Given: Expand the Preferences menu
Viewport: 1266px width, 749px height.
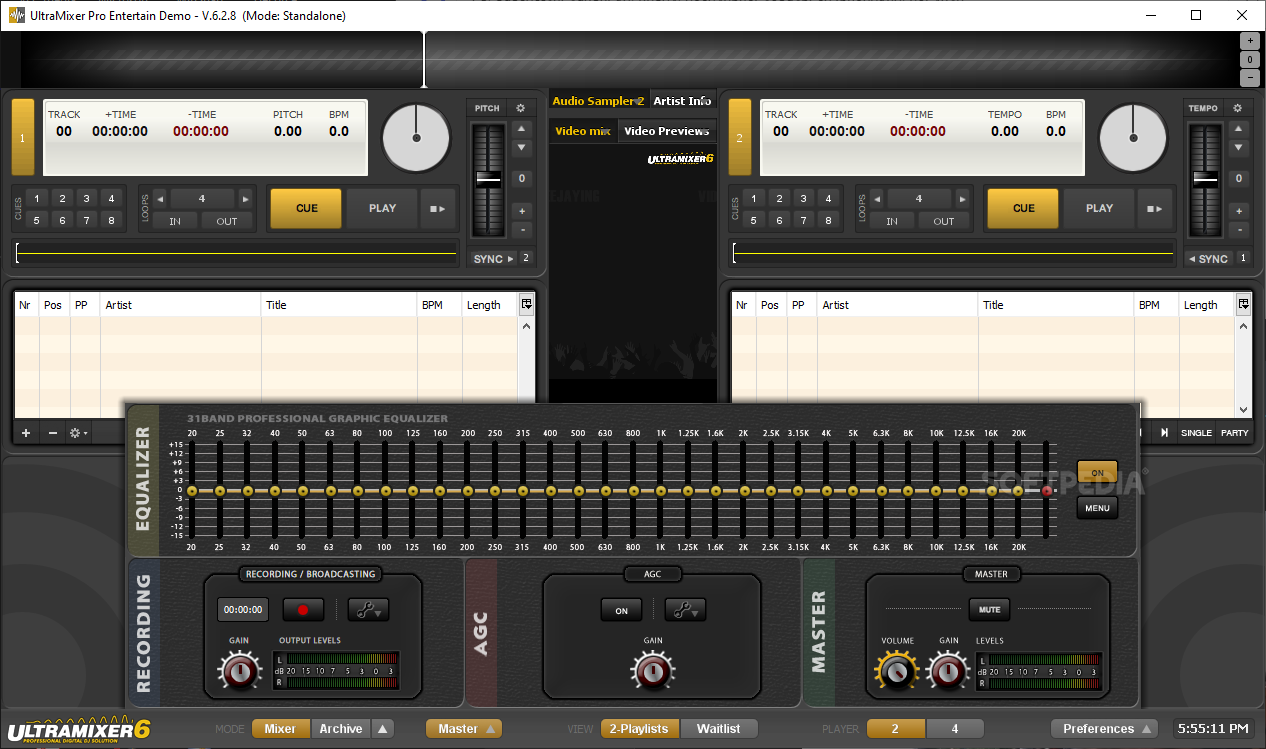Looking at the screenshot, I should tap(1104, 729).
